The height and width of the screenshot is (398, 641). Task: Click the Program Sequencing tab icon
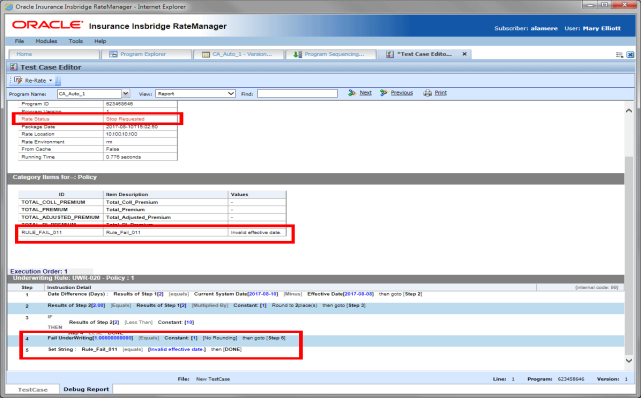pyautogui.click(x=298, y=54)
